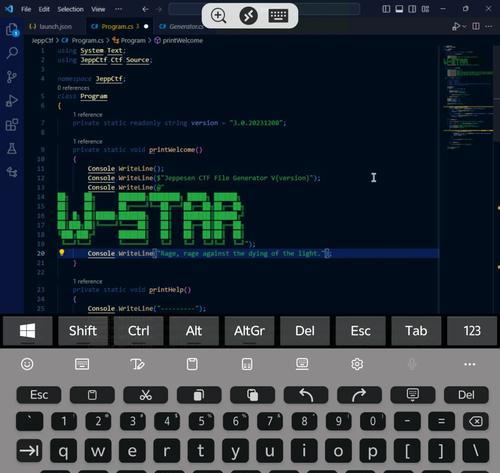This screenshot has width=500, height=473.
Task: Switch to Program.cs tab
Action: click(119, 26)
